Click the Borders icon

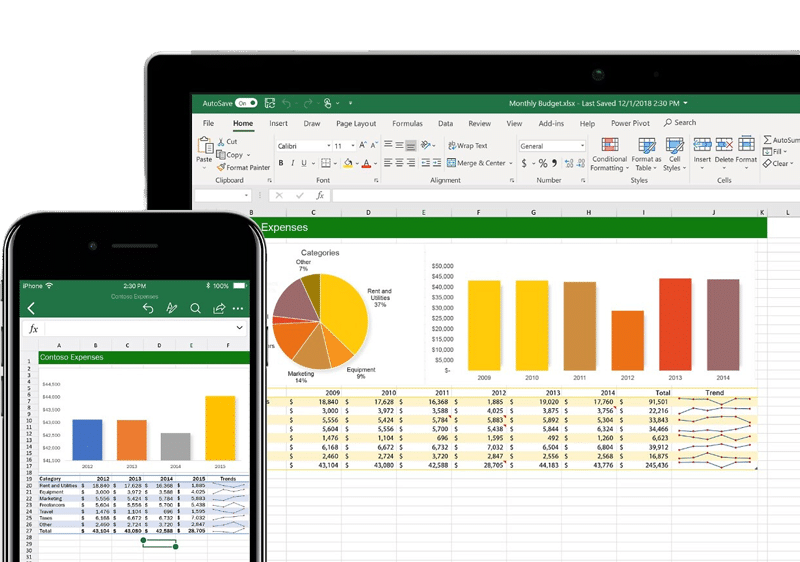326,163
